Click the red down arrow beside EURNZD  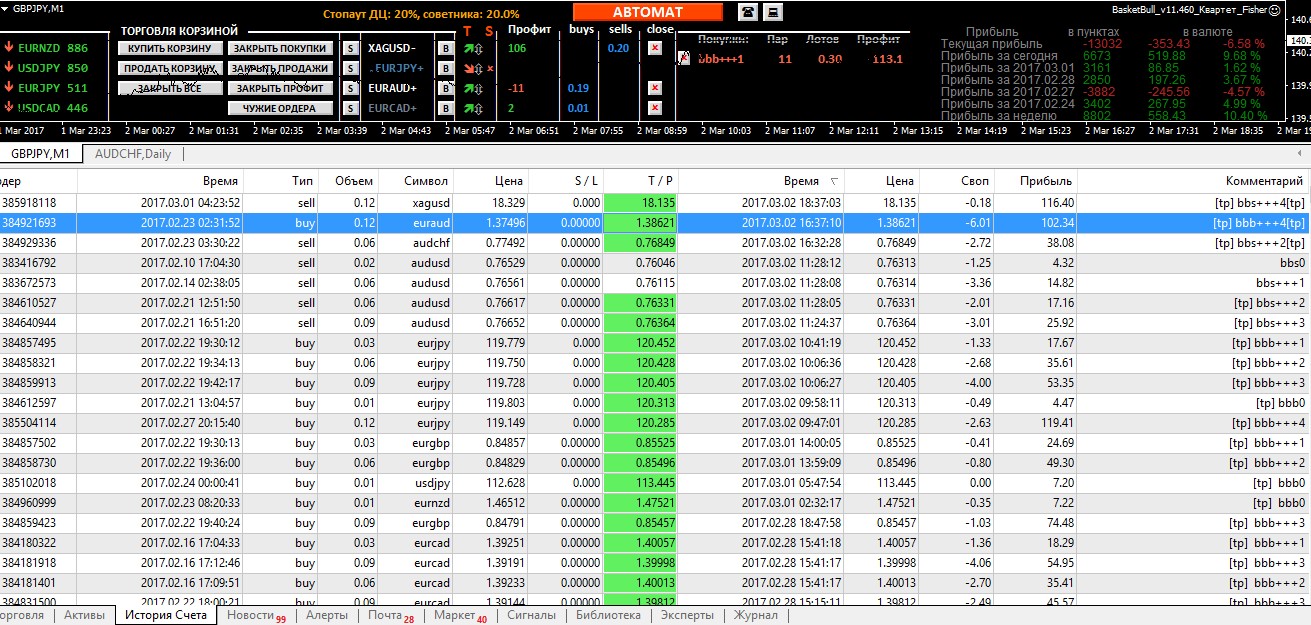(9, 48)
